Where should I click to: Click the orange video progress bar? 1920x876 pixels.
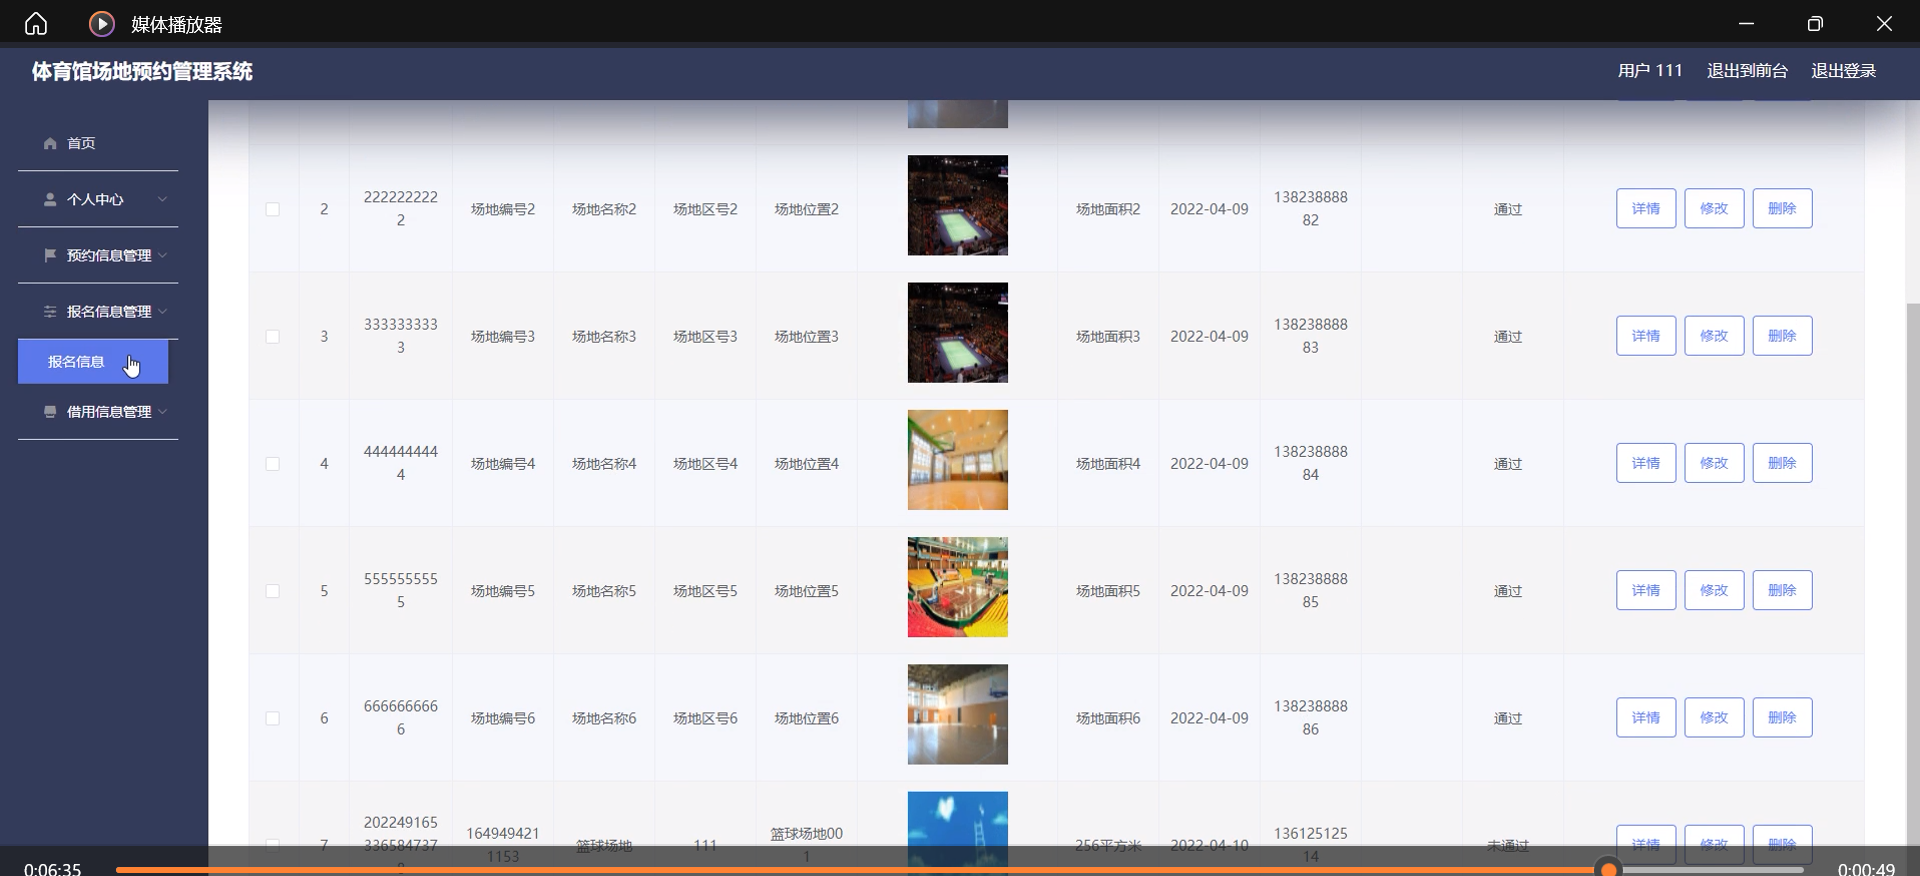coord(856,870)
